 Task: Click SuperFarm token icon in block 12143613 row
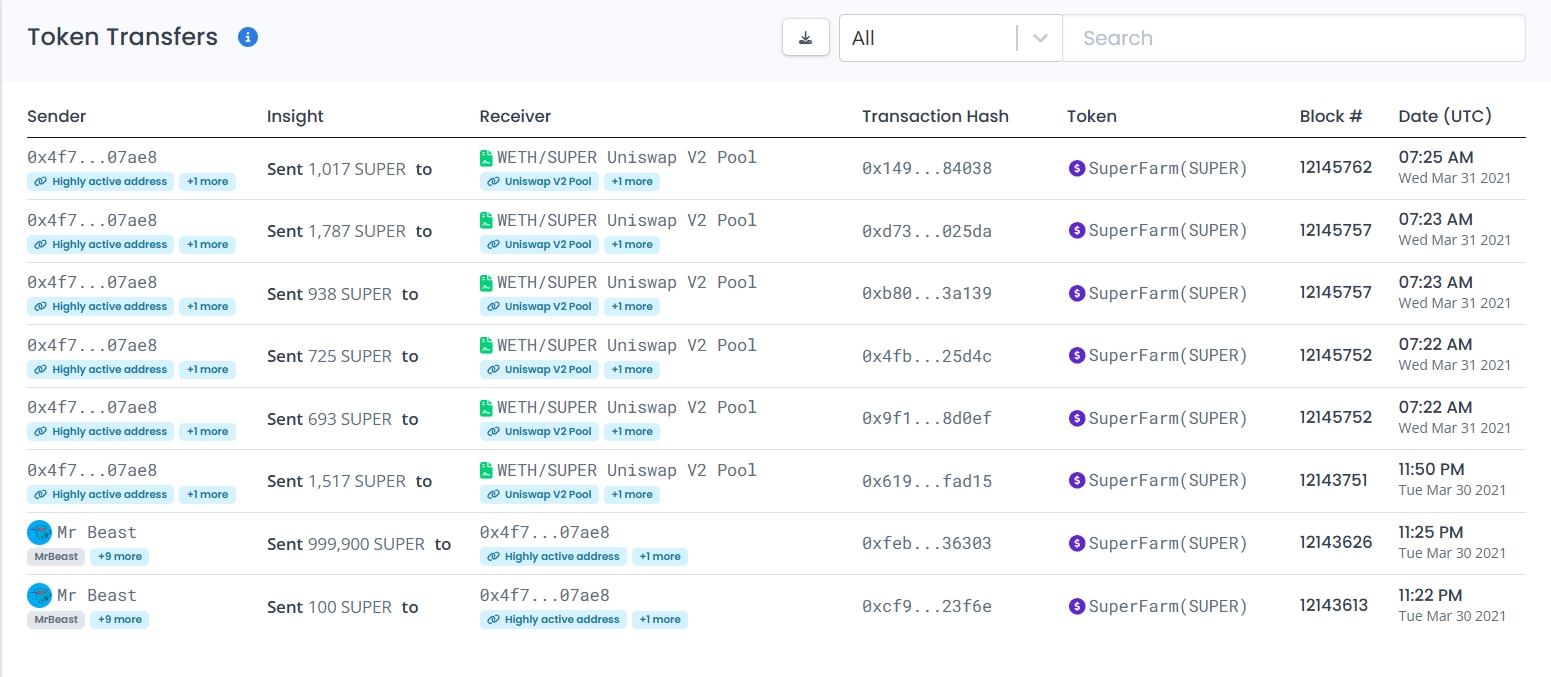click(x=1077, y=607)
